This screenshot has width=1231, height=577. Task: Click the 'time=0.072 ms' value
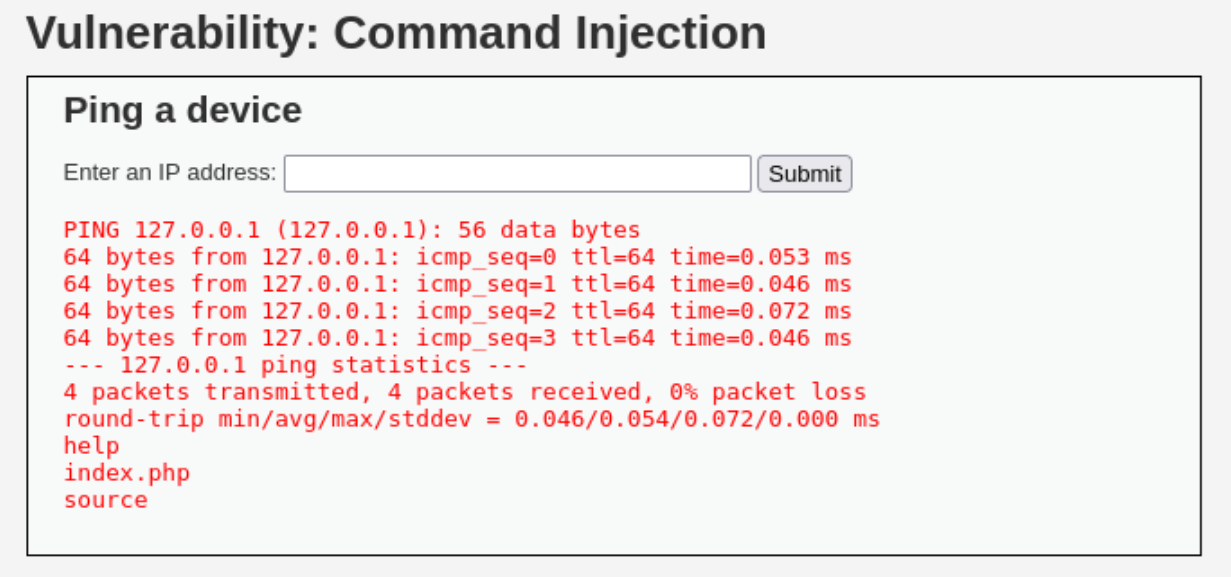click(x=761, y=311)
